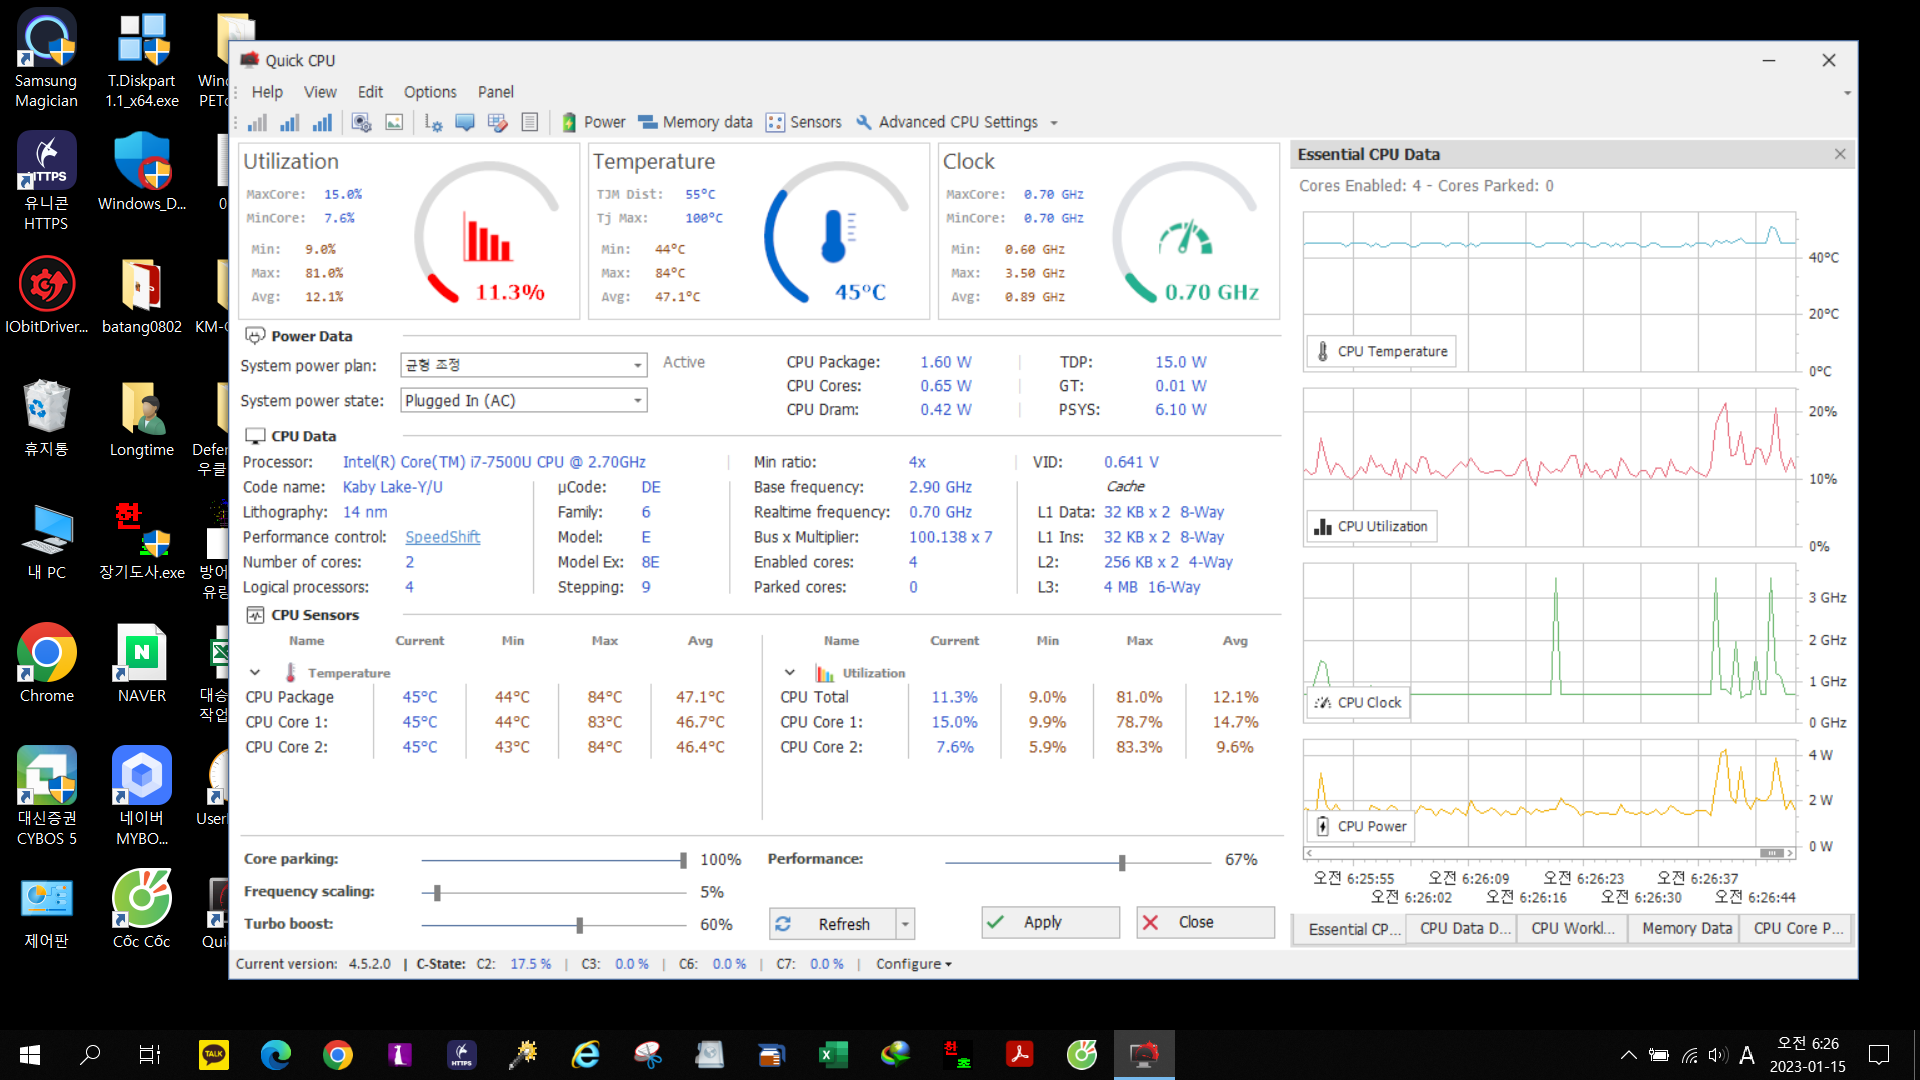1920x1080 pixels.
Task: Open notification center in taskbar
Action: pyautogui.click(x=1879, y=1055)
